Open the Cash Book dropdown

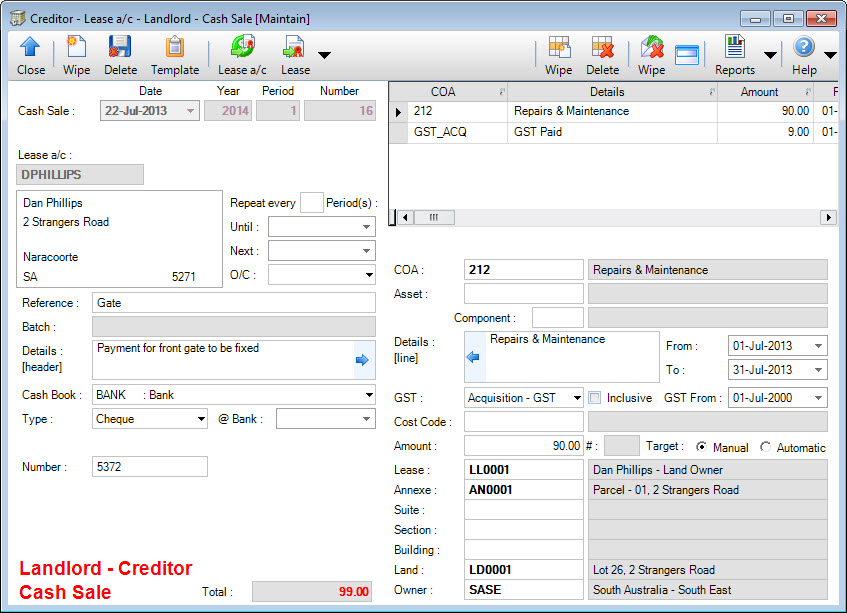369,395
